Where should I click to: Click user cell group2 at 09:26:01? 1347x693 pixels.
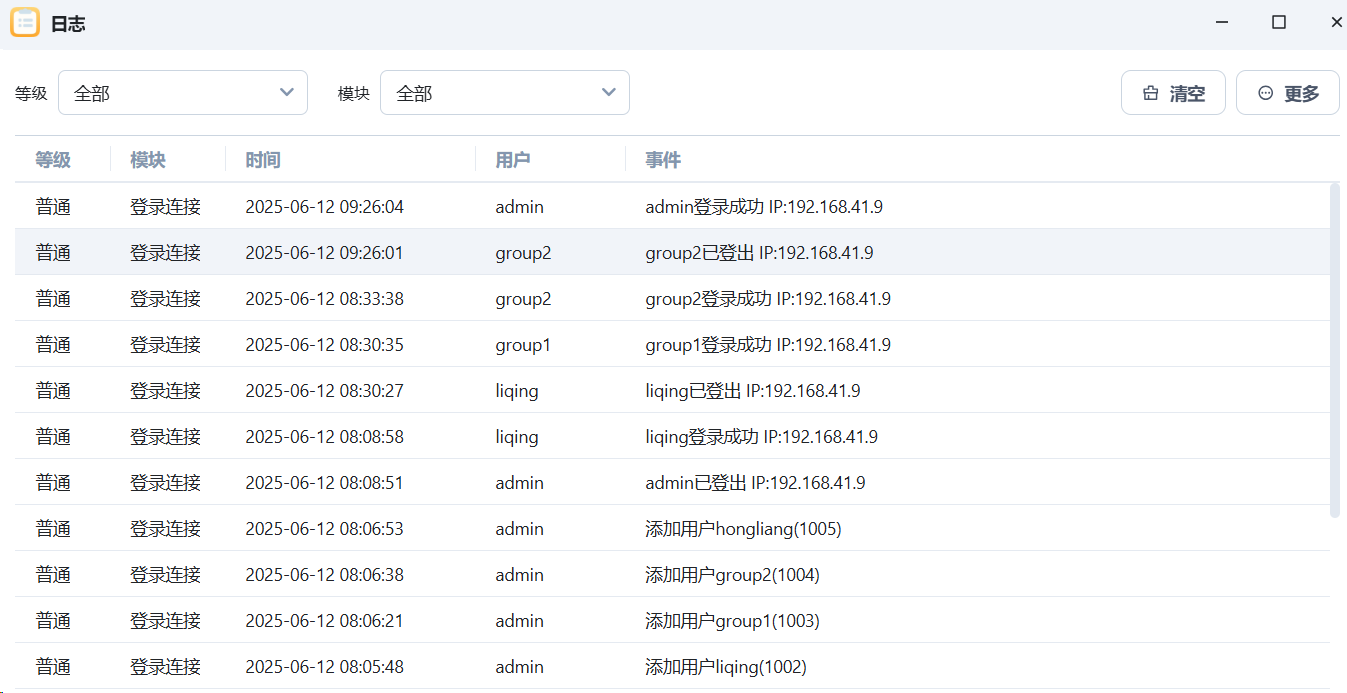pyautogui.click(x=523, y=254)
